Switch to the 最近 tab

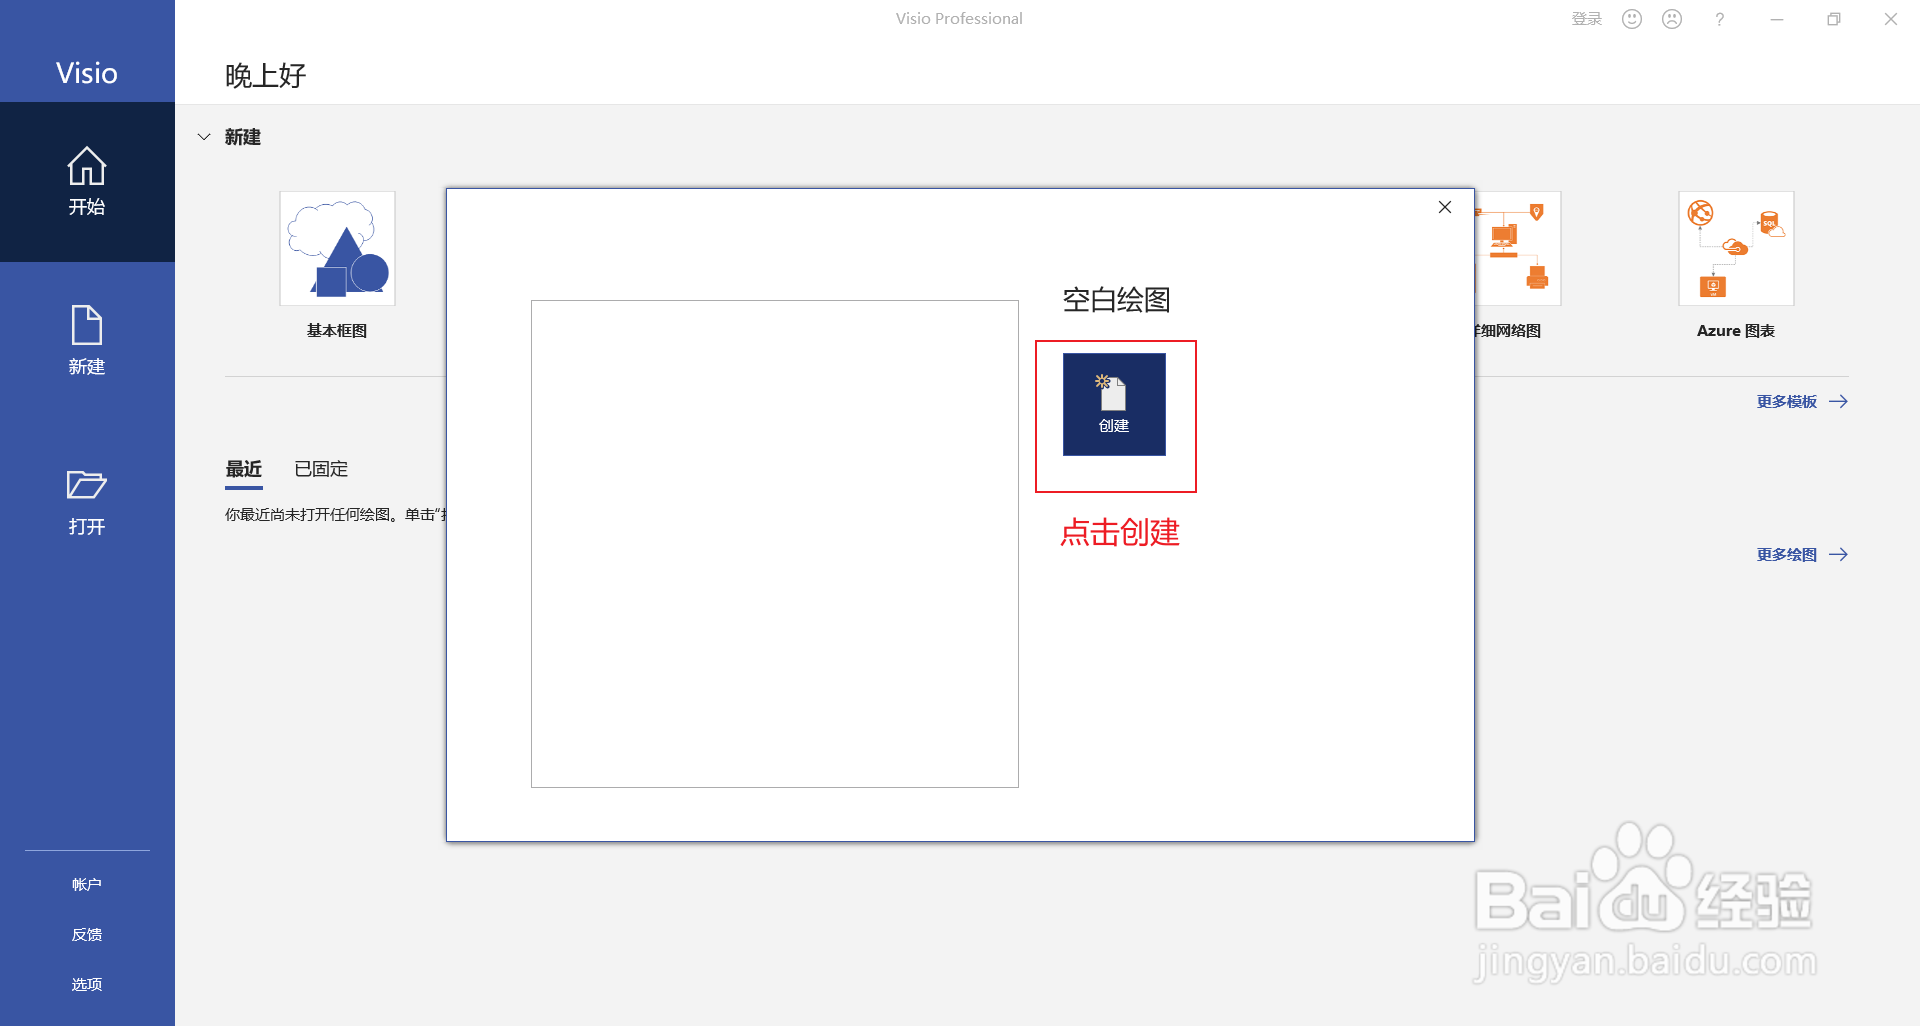244,469
